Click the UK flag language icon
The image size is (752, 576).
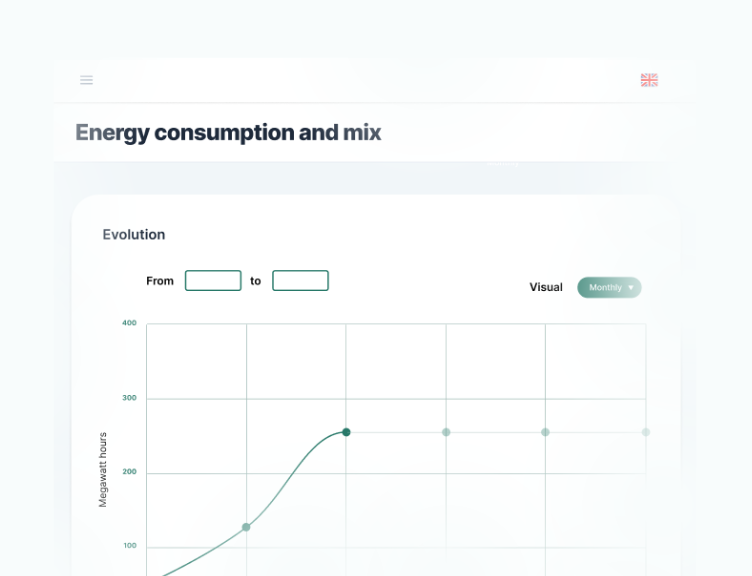pyautogui.click(x=649, y=80)
